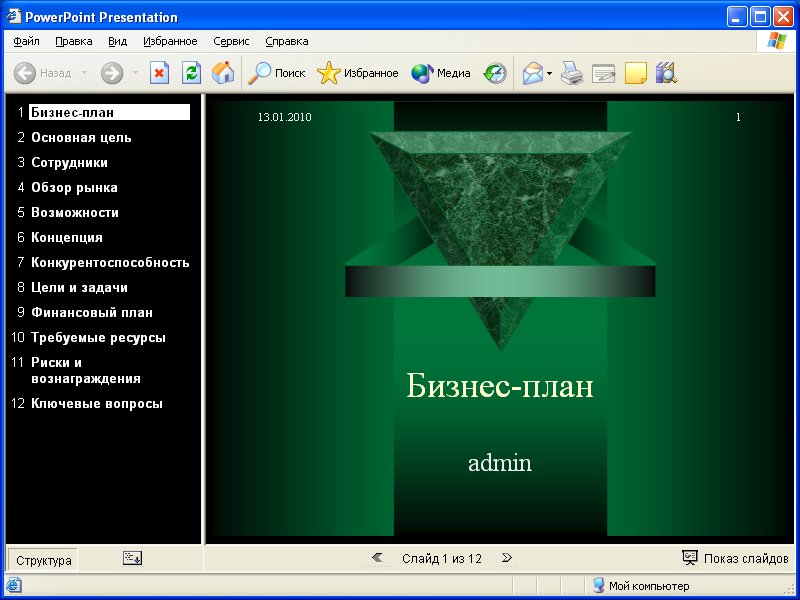Screen dimensions: 800x600
Task: Click the expand/collapse outline icon
Action: tap(133, 558)
